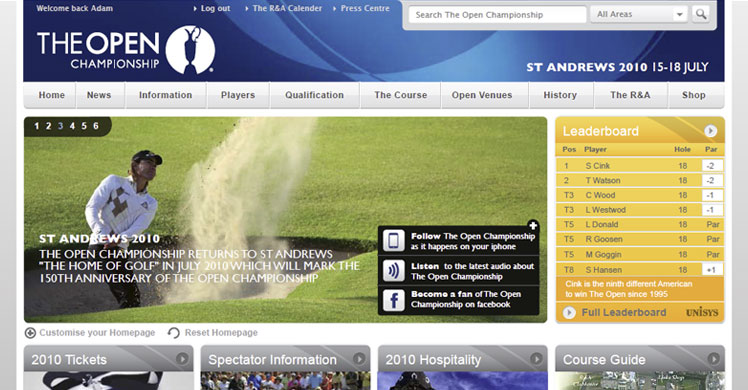
Task: Expand the social panel plus icon
Action: tap(533, 226)
